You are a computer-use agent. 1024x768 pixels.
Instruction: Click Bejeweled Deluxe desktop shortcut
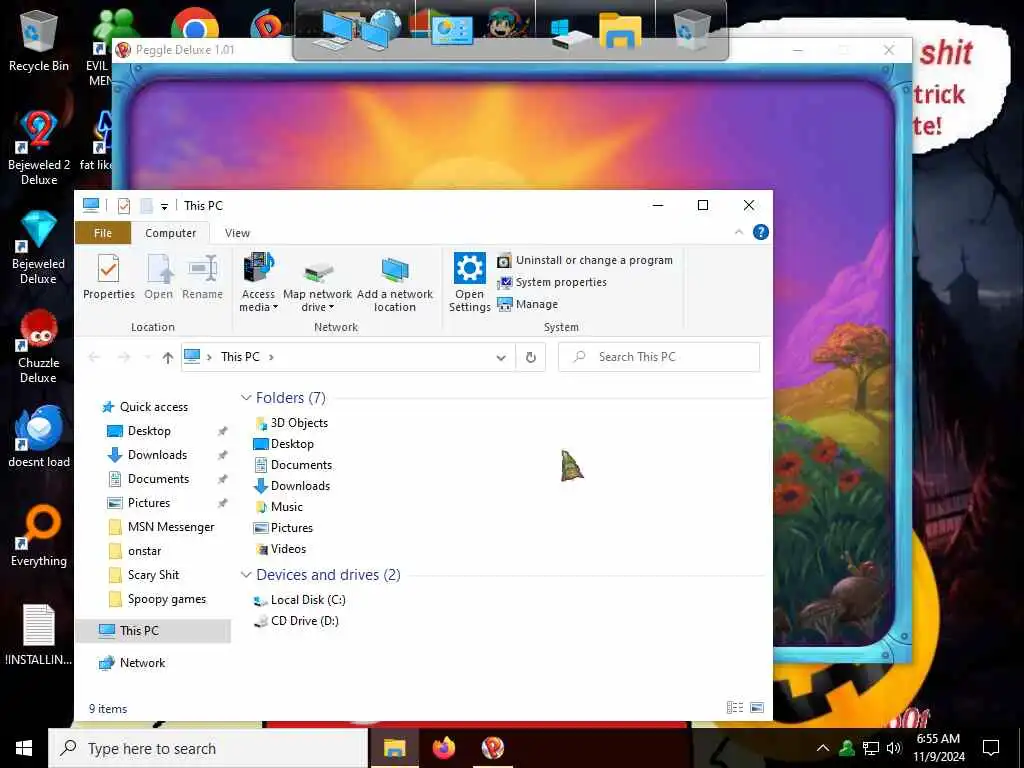pos(39,248)
